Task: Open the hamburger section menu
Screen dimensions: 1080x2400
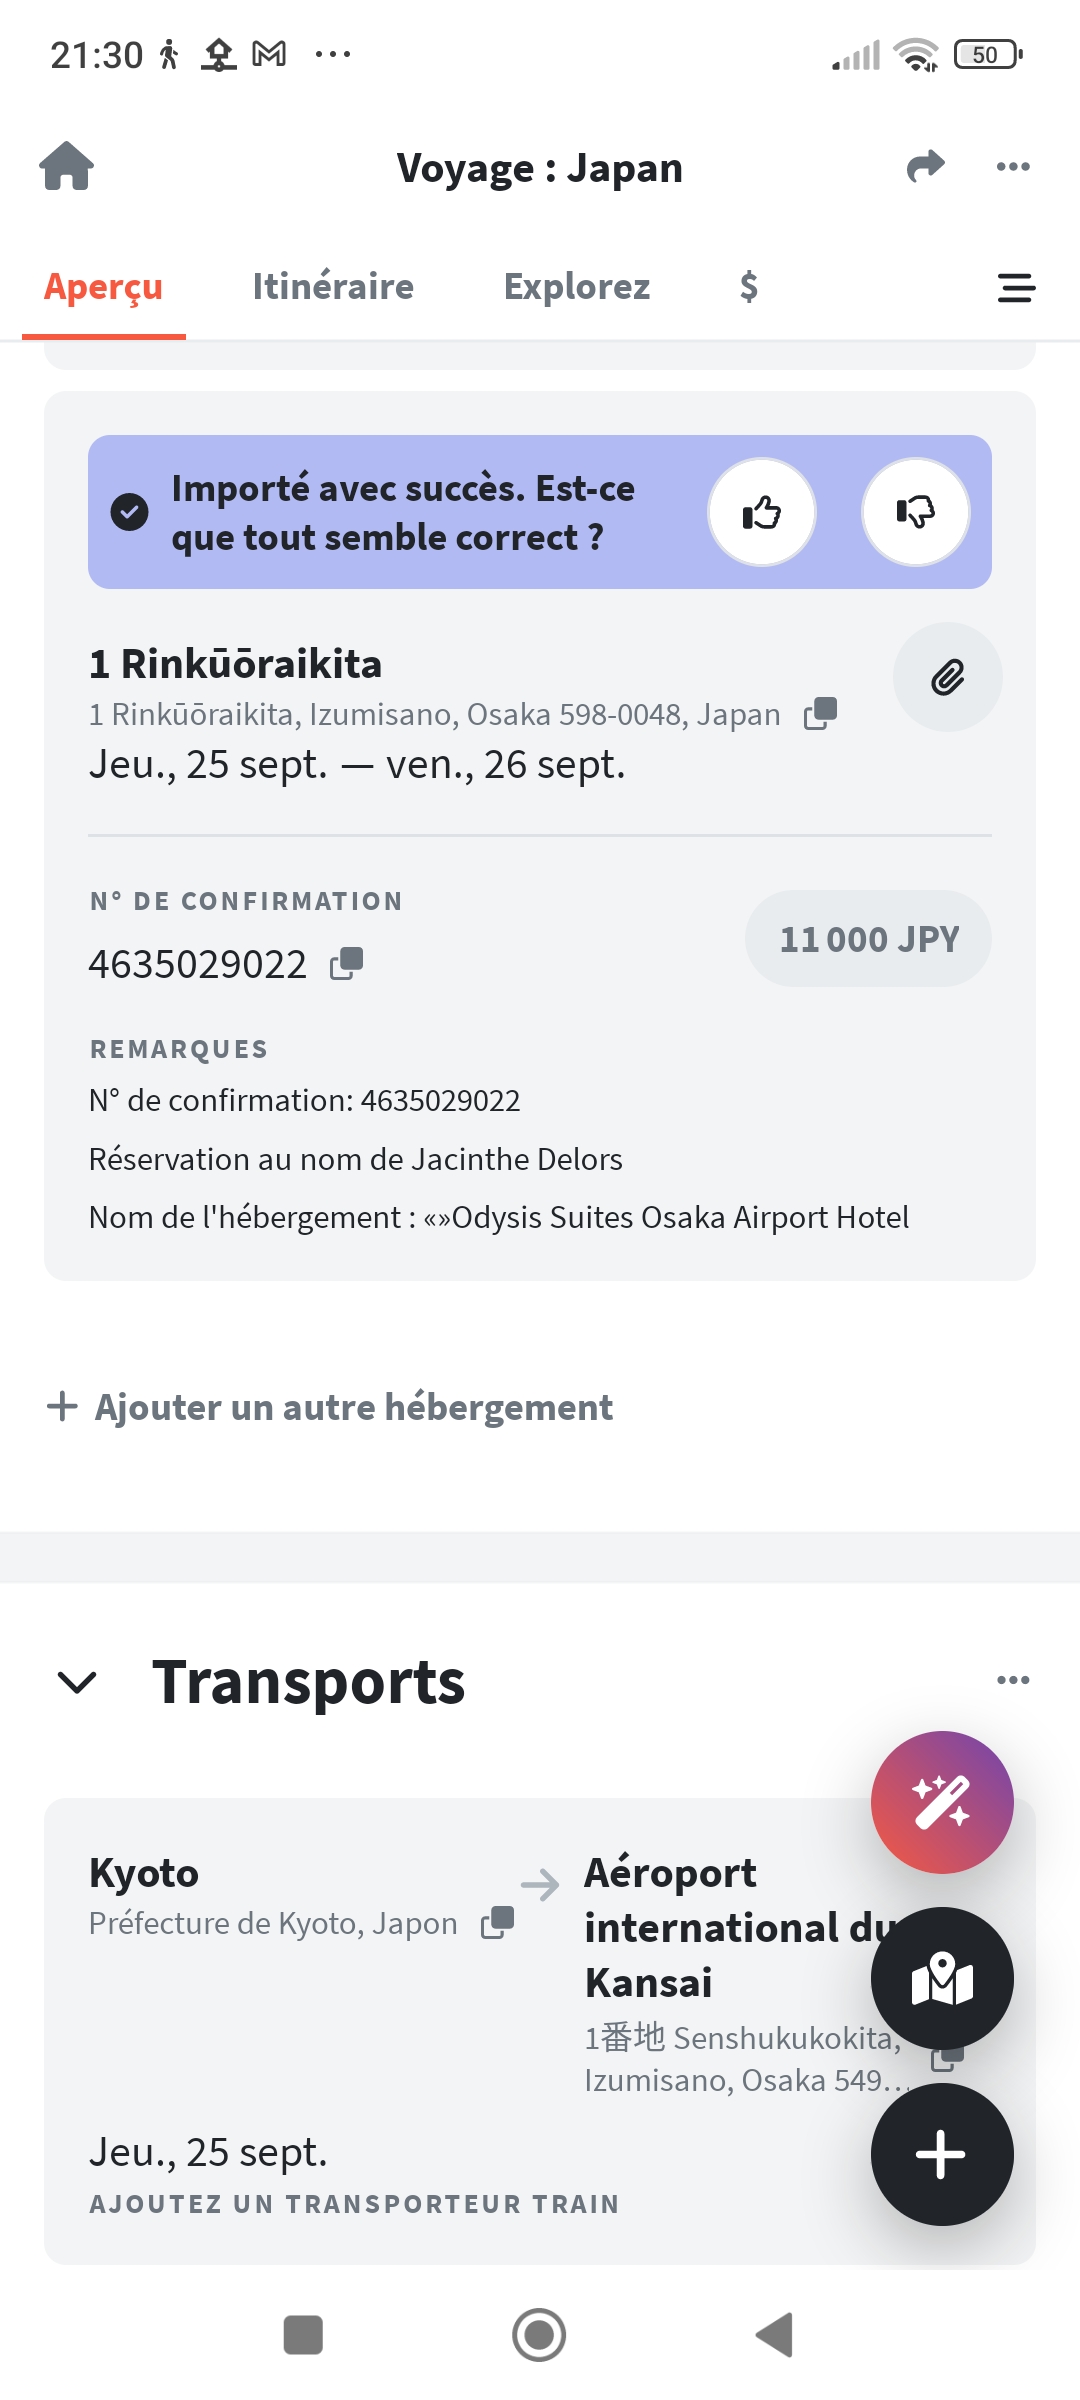Action: click(1016, 288)
